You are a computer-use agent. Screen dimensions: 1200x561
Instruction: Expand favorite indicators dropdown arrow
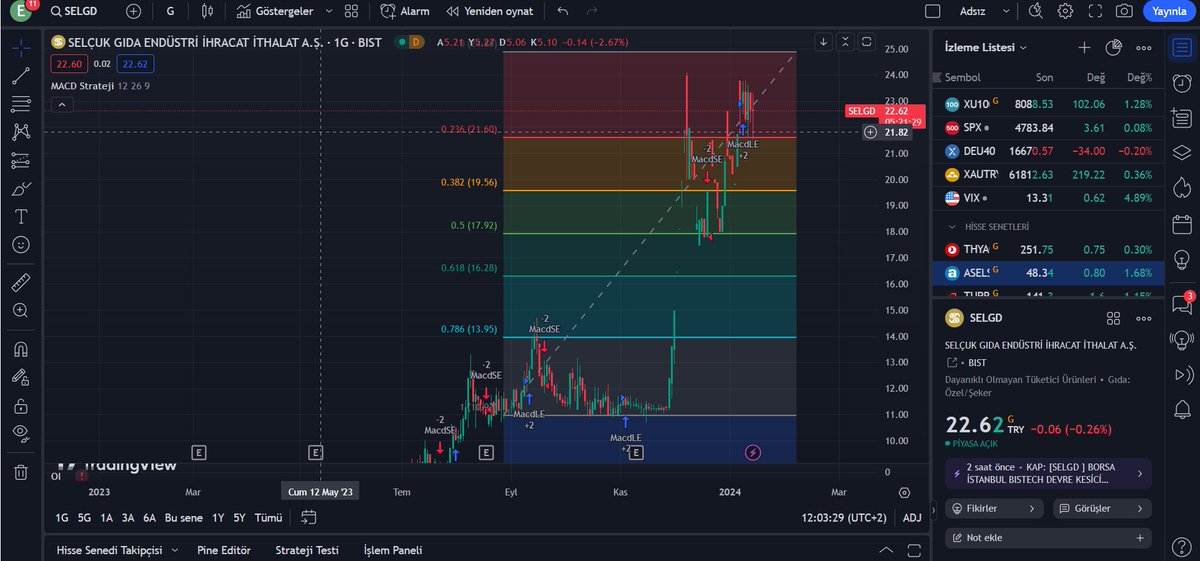tap(328, 11)
